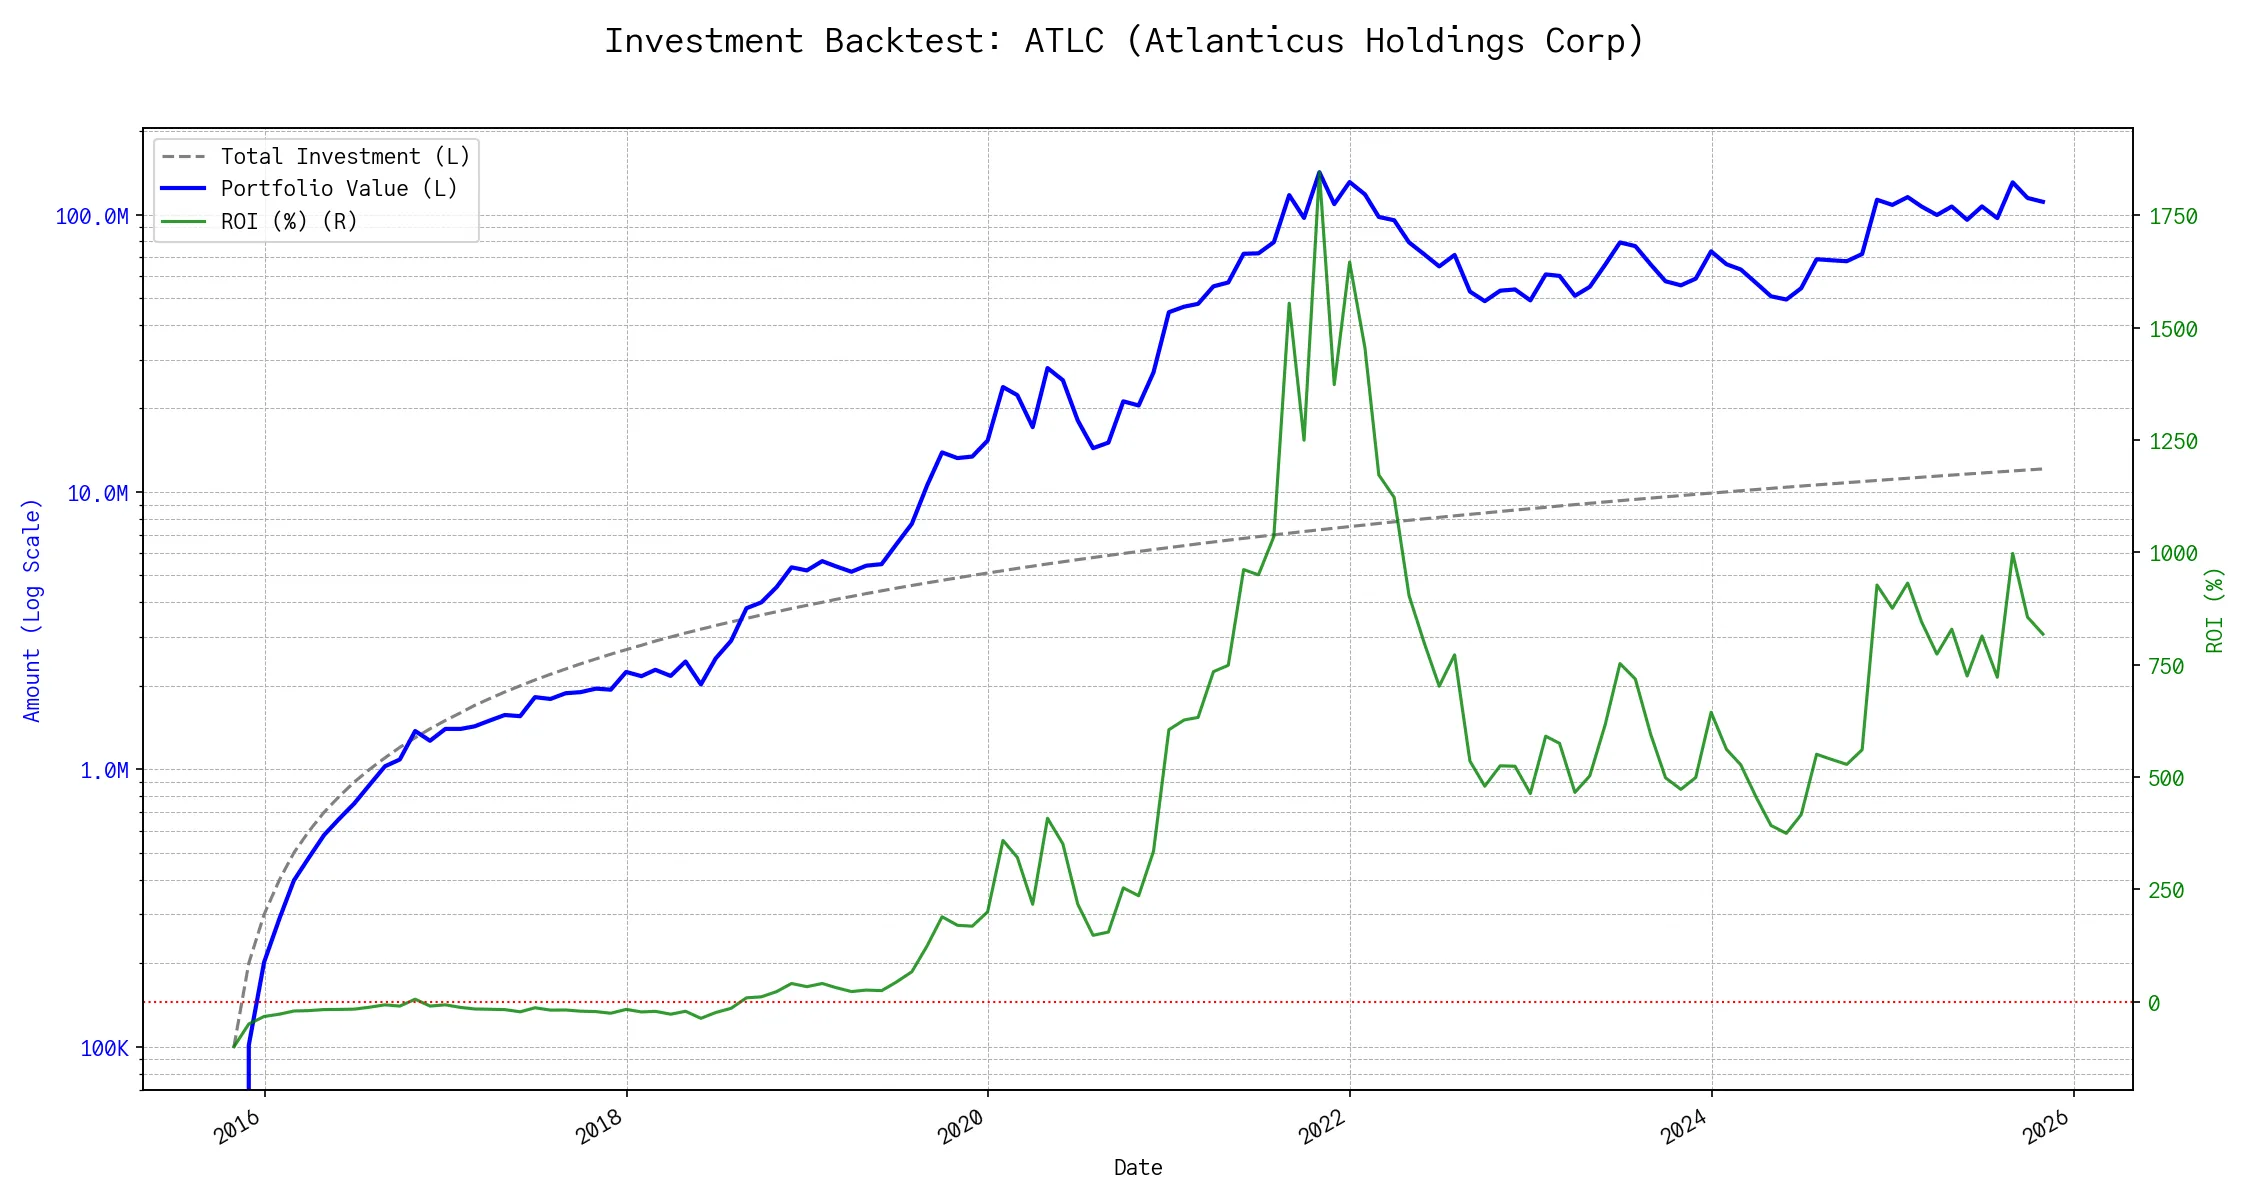Click the 2022 x-axis tick label

pos(1323,1127)
